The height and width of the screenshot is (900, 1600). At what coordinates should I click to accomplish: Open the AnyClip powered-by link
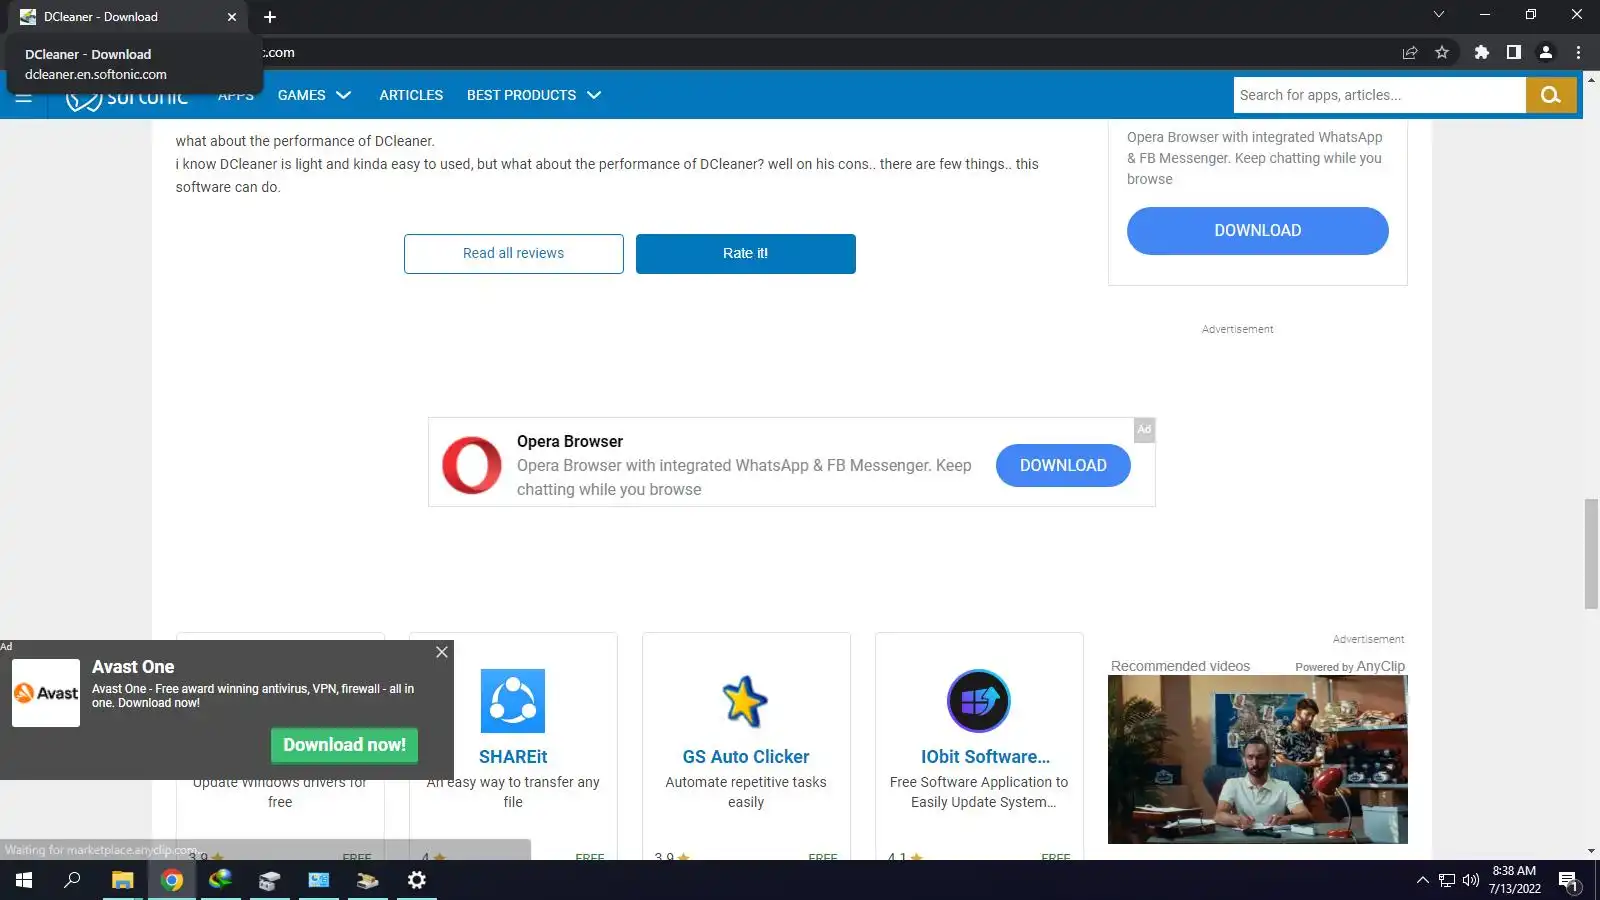1350,667
